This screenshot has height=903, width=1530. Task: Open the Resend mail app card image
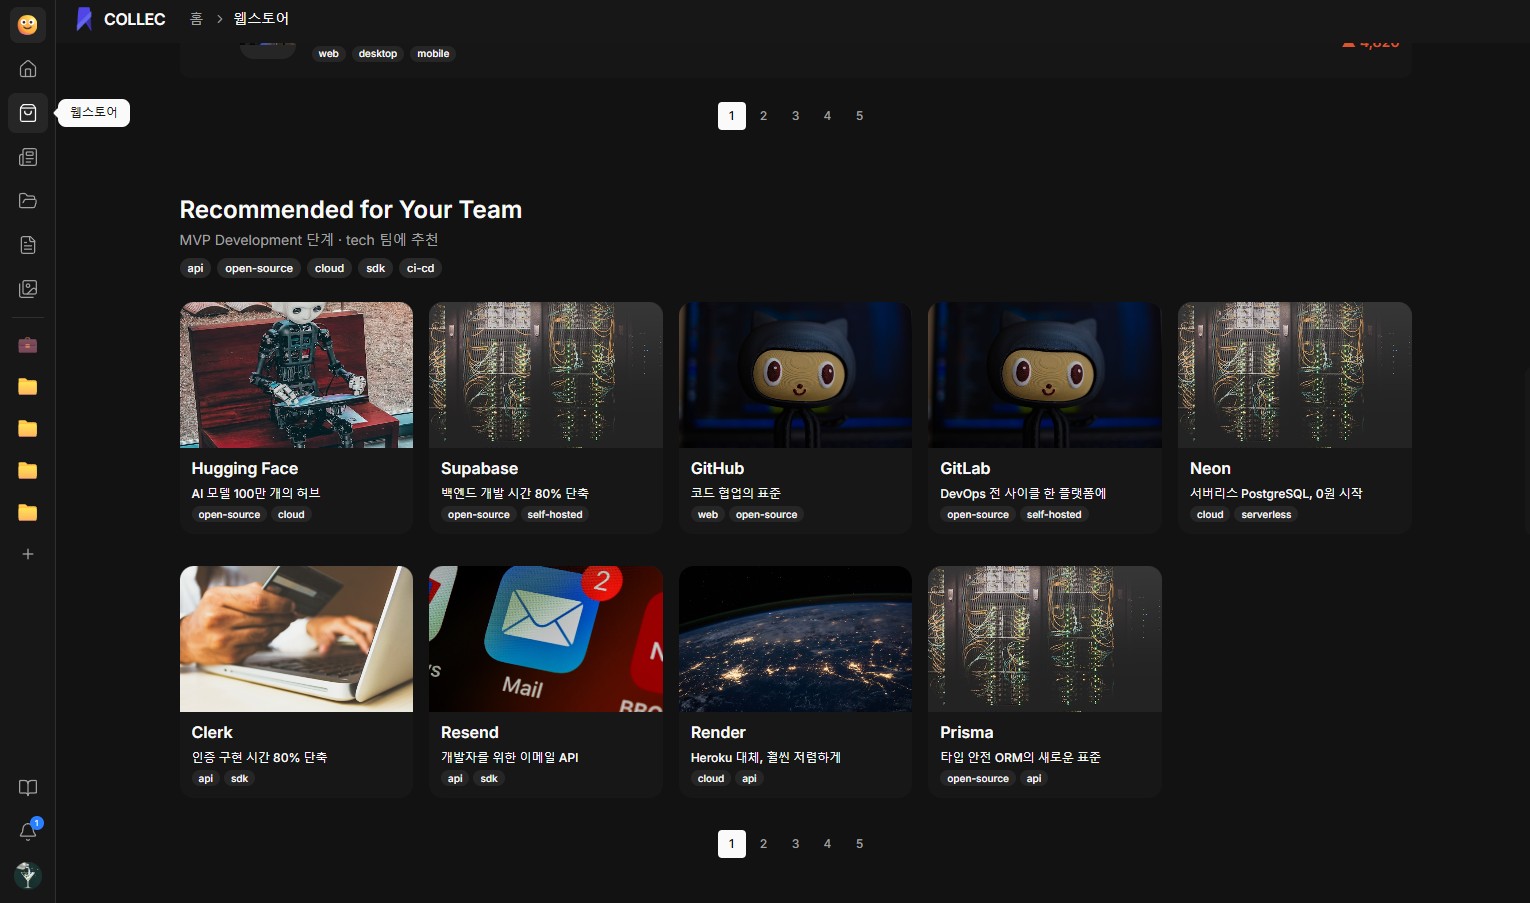(545, 639)
